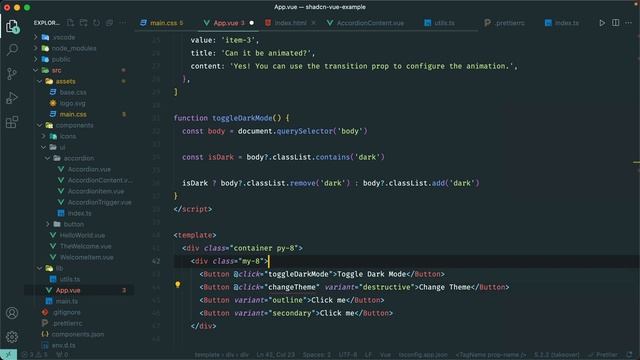Open the Run and Debug view
Viewport: 640px width, 360px height.
(12, 98)
